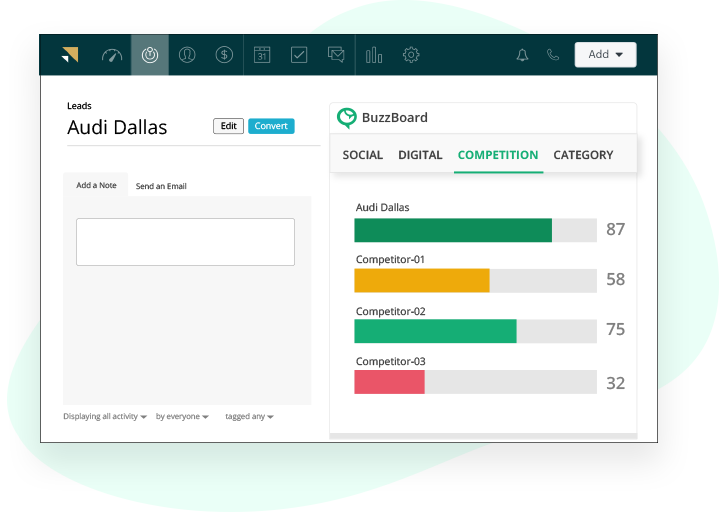The width and height of the screenshot is (719, 512).
Task: Click the score value 32
Action: pyautogui.click(x=615, y=383)
